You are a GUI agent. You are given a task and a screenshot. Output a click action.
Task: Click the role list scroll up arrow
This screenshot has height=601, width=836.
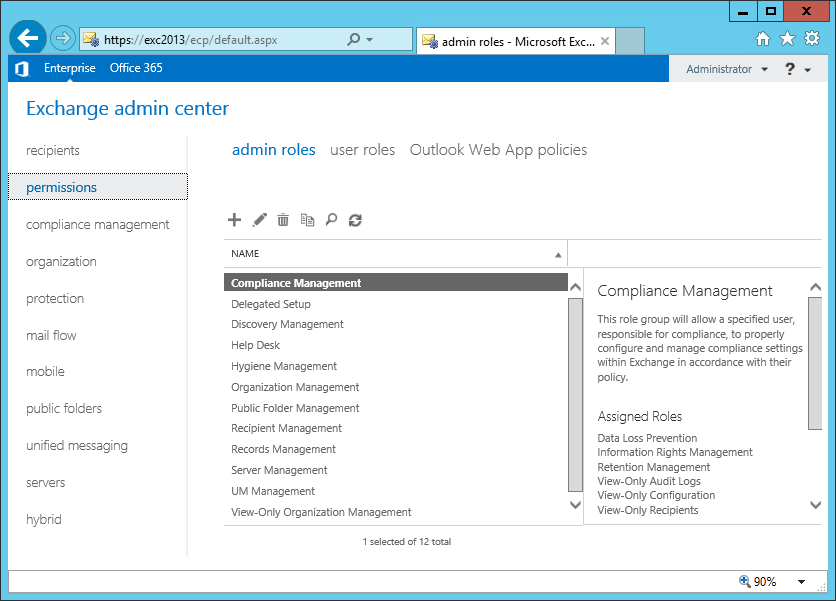click(575, 287)
